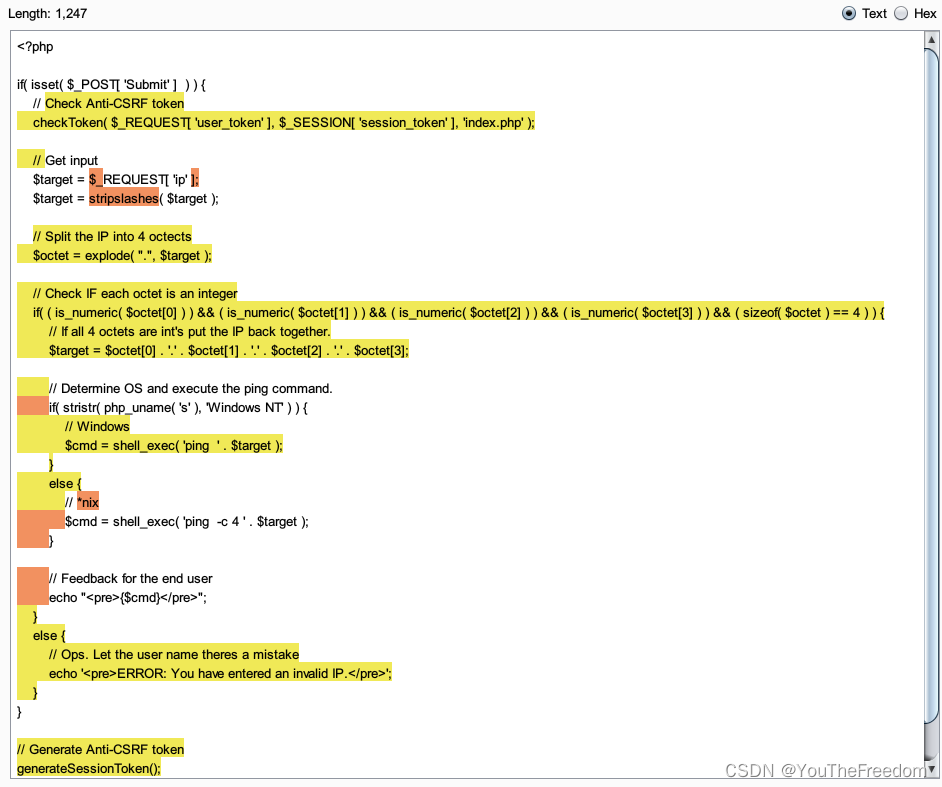Click the scrollbar down arrow
Image resolution: width=942 pixels, height=787 pixels.
pyautogui.click(x=931, y=769)
